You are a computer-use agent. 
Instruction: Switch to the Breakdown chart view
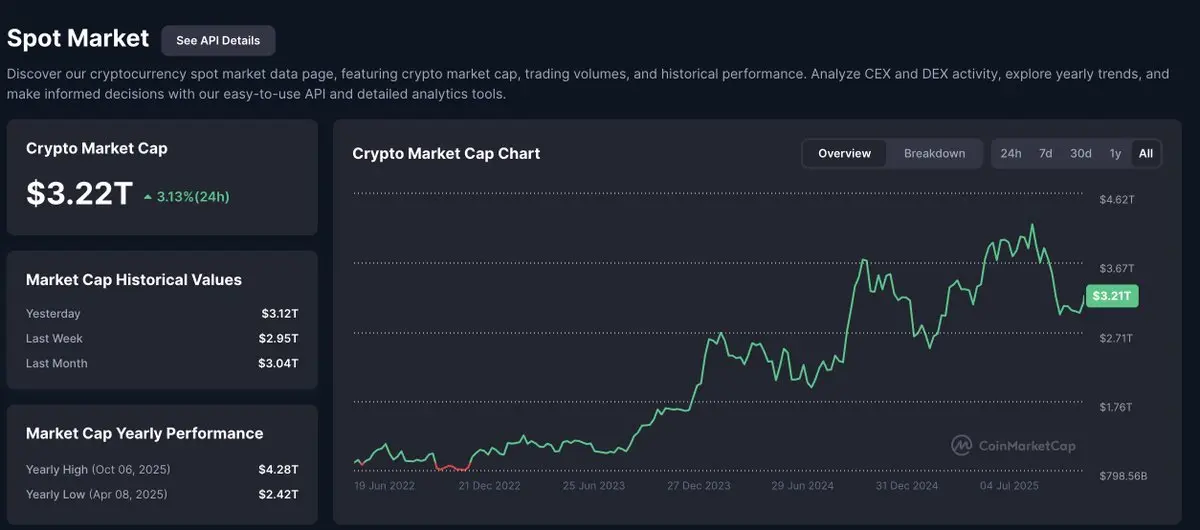(934, 153)
